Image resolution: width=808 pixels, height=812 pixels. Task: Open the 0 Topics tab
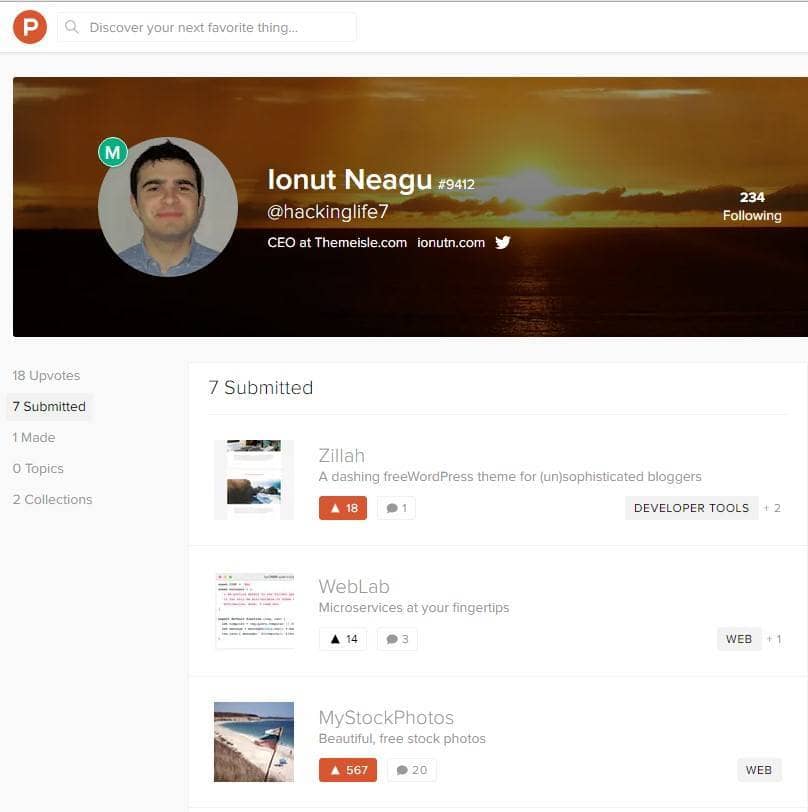[38, 469]
